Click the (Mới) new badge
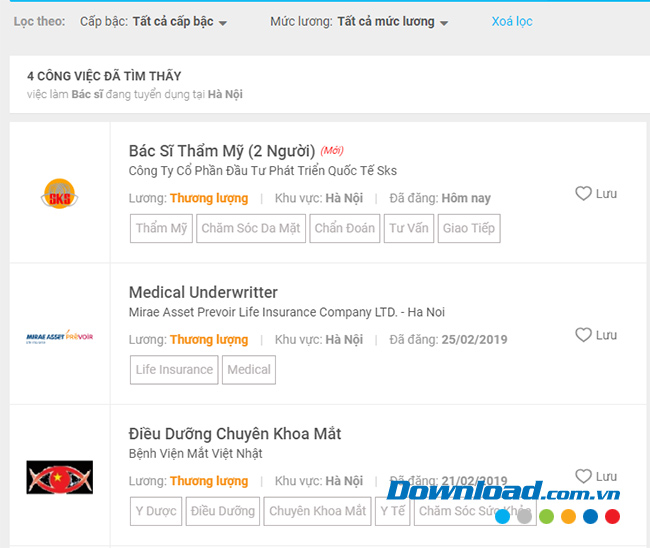The image size is (650, 548). 332,150
